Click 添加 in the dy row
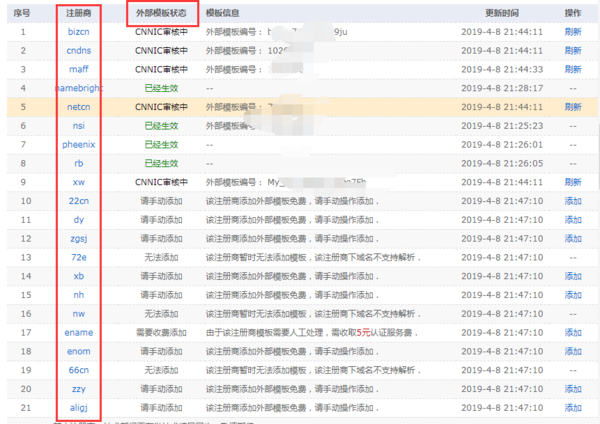 (x=573, y=220)
